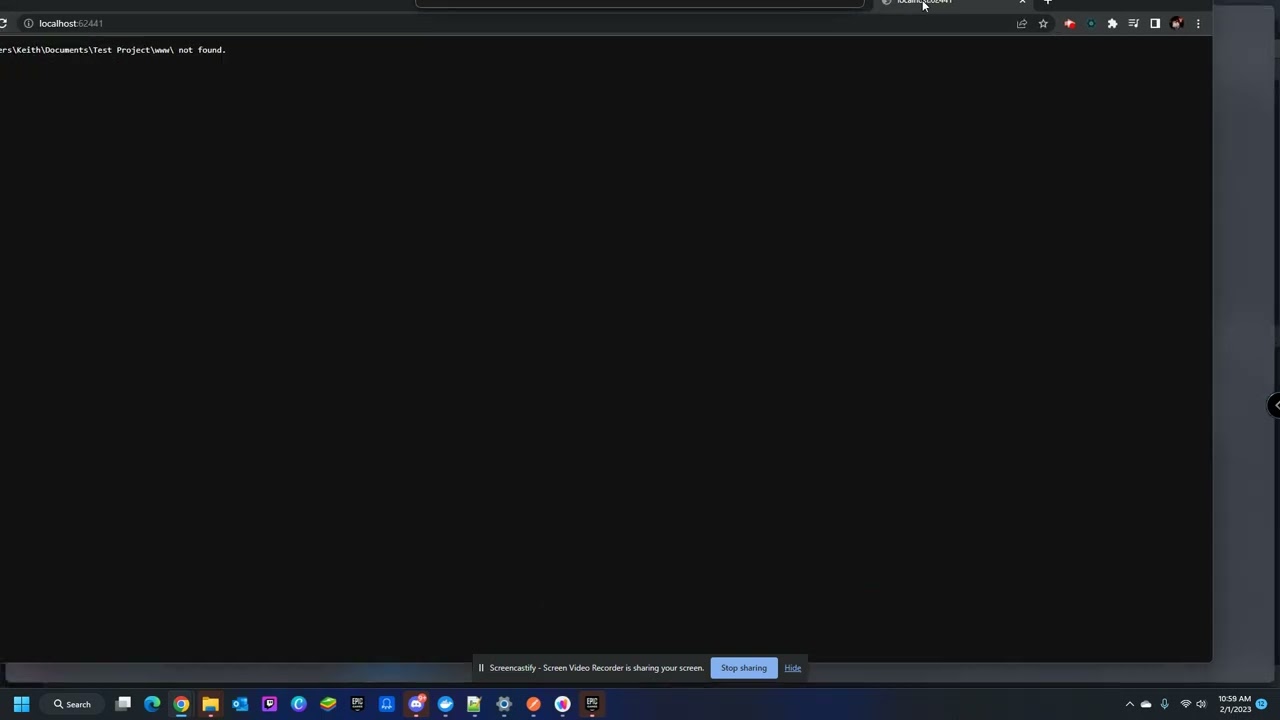Open the orange round taskbar app
Image resolution: width=1280 pixels, height=720 pixels.
(533, 704)
